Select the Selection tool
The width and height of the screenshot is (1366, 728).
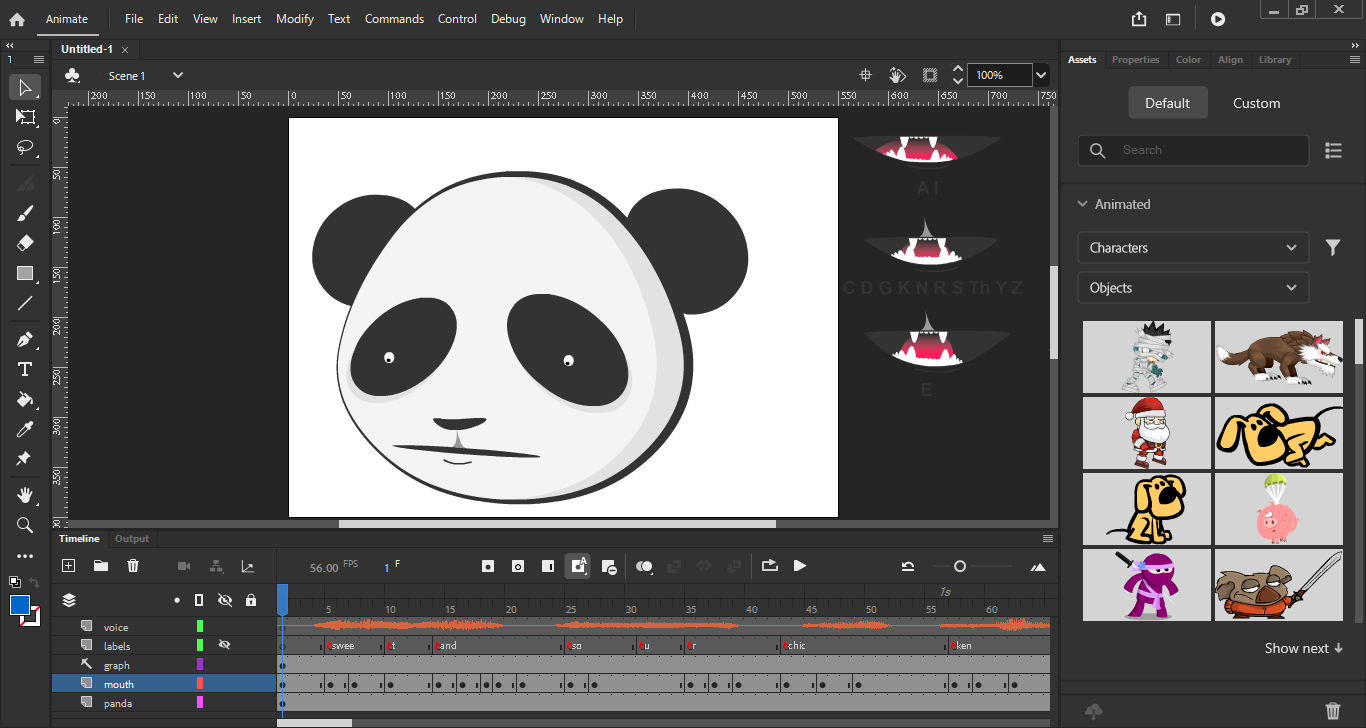(x=25, y=87)
